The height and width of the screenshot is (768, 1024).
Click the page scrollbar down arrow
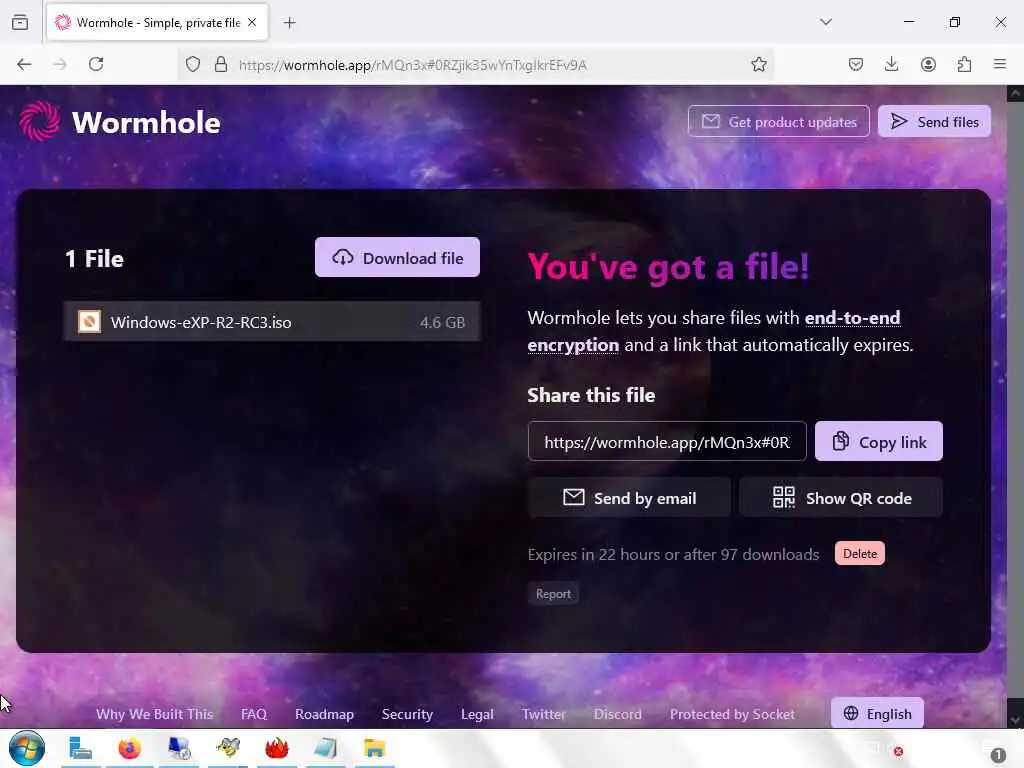(1015, 720)
